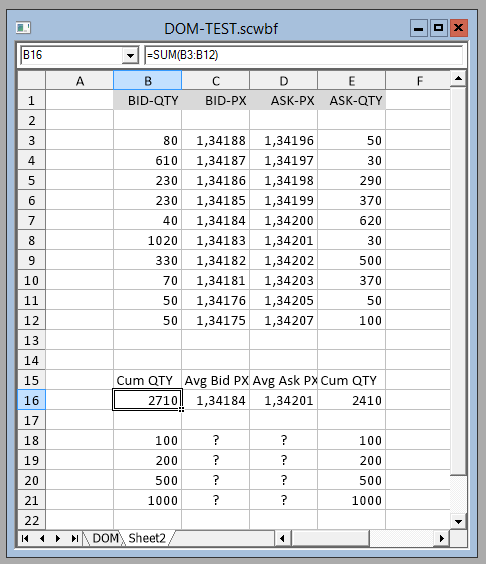This screenshot has width=486, height=564.
Task: Click the formula bar showing =SUM(B3:B12)
Action: pyautogui.click(x=303, y=55)
